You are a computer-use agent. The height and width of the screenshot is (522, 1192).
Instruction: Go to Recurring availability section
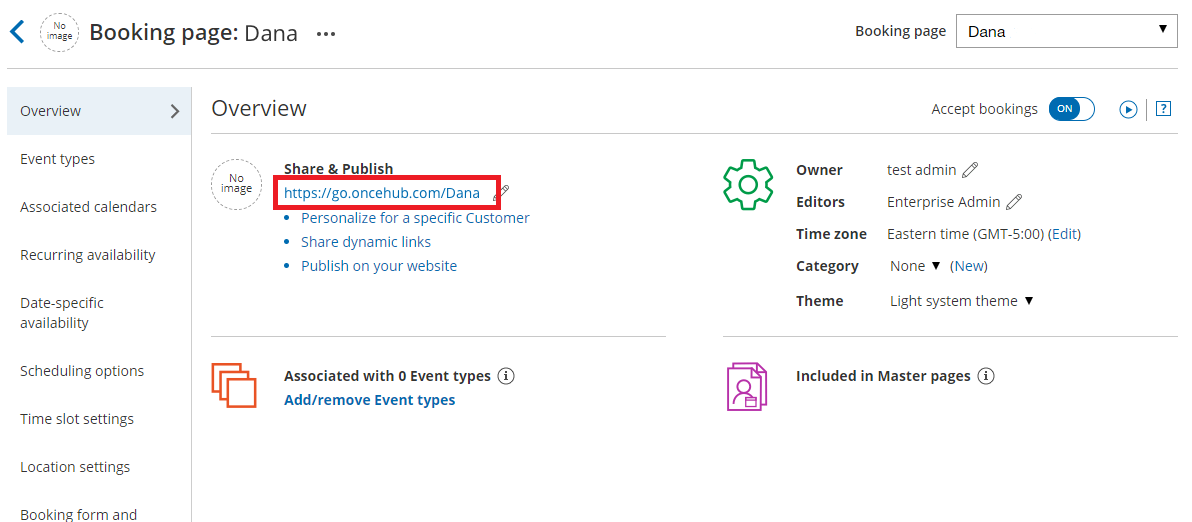point(88,255)
